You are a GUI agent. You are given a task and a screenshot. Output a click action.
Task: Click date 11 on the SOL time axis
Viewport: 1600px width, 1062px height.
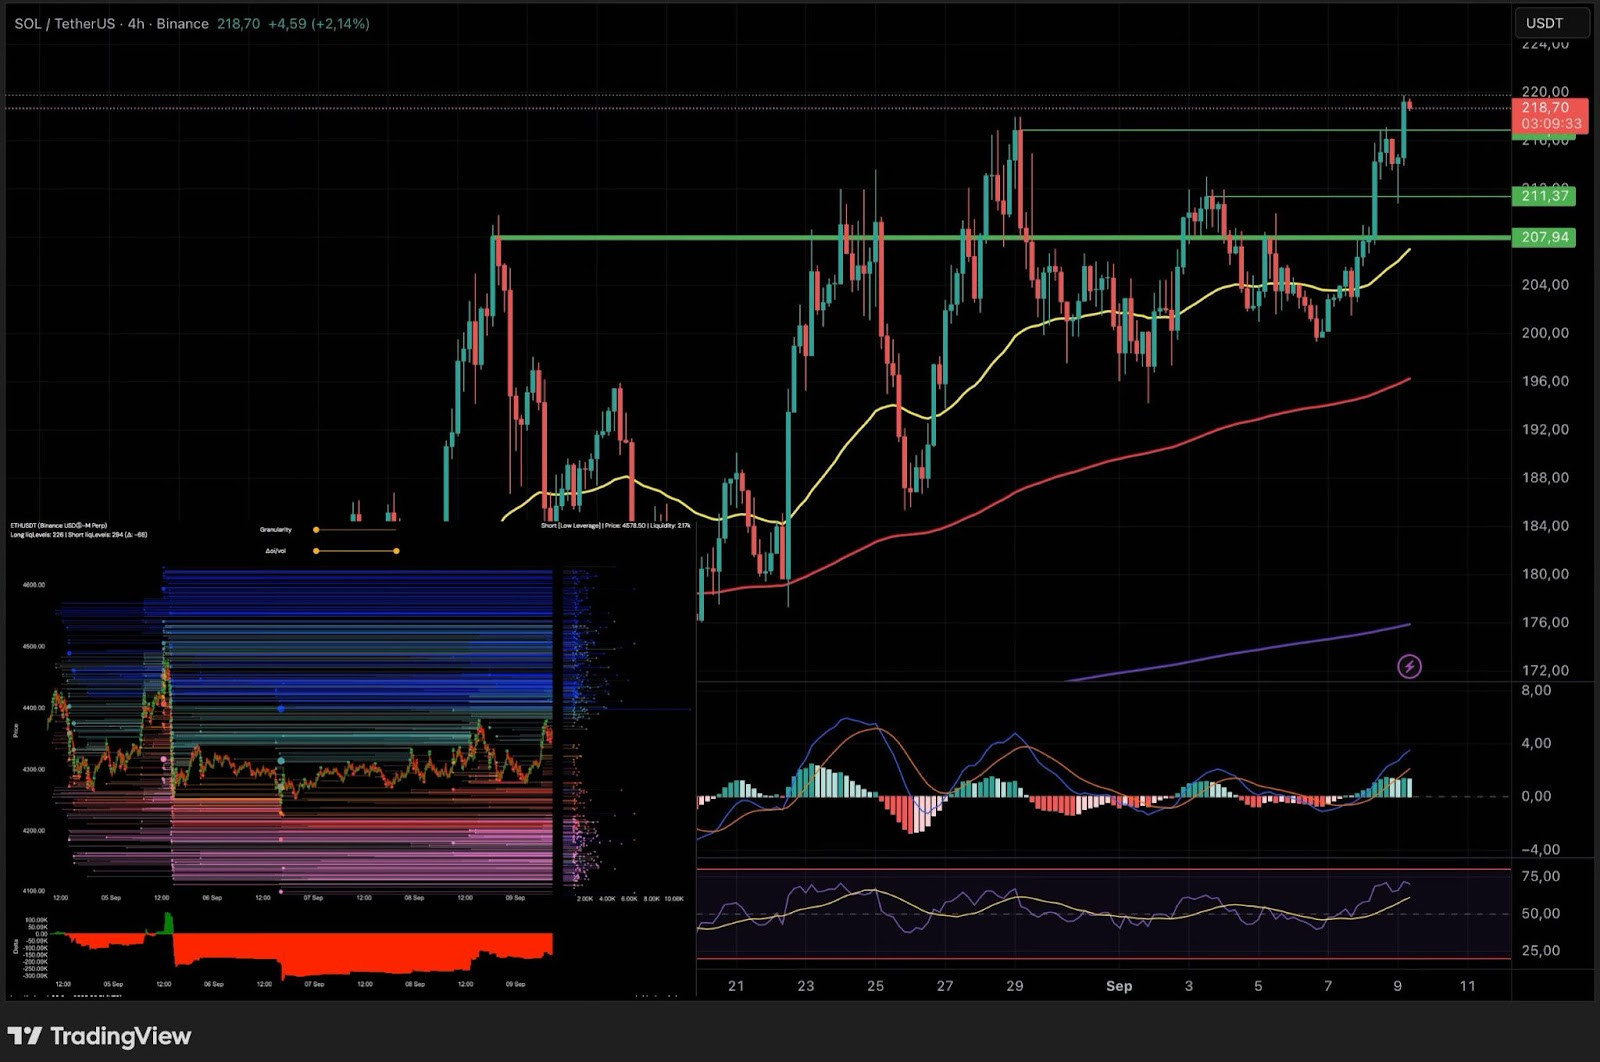pos(1467,986)
